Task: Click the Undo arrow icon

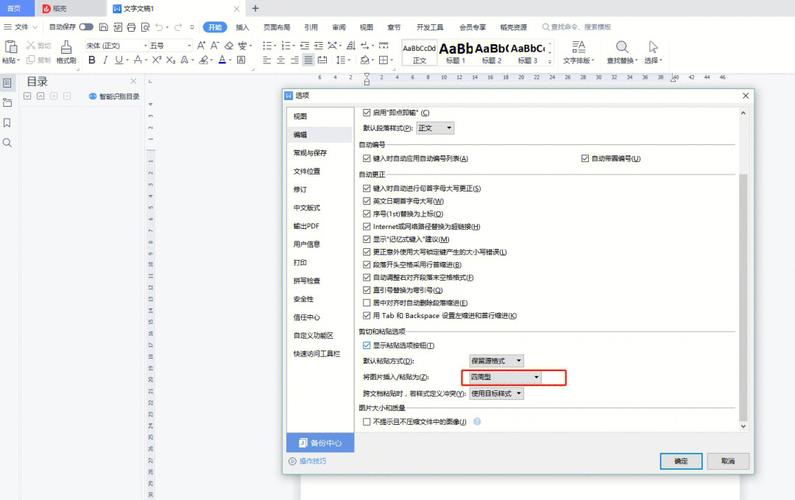Action: click(x=159, y=27)
